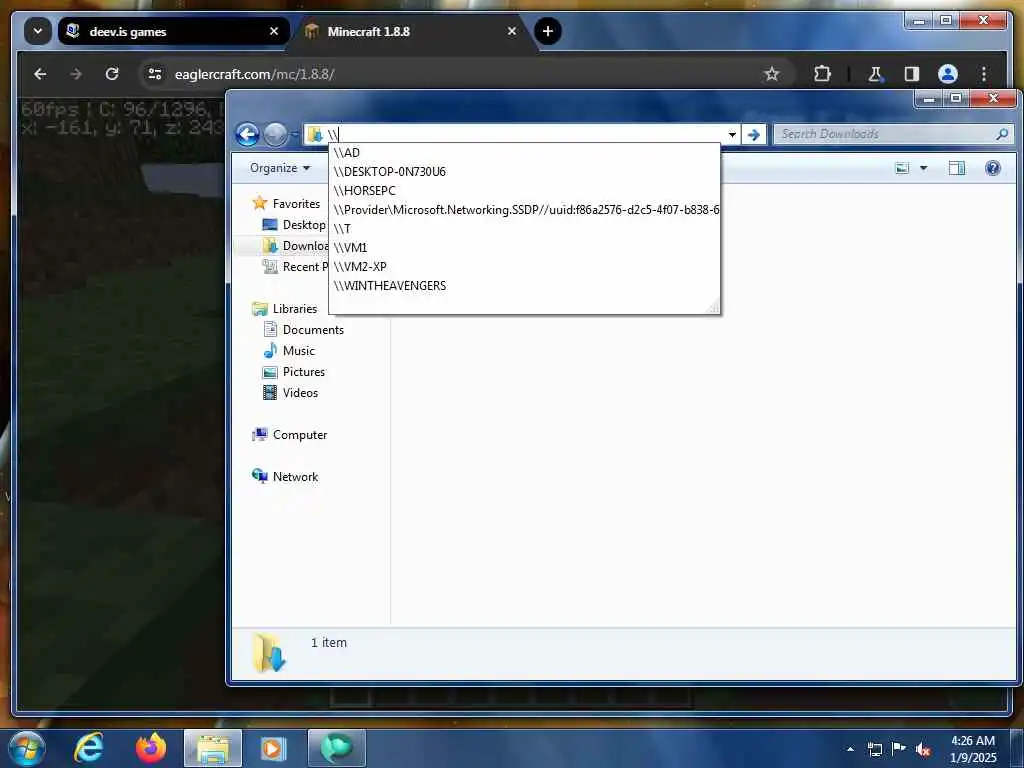Open the Windows Start button
This screenshot has width=1024, height=768.
[x=26, y=748]
